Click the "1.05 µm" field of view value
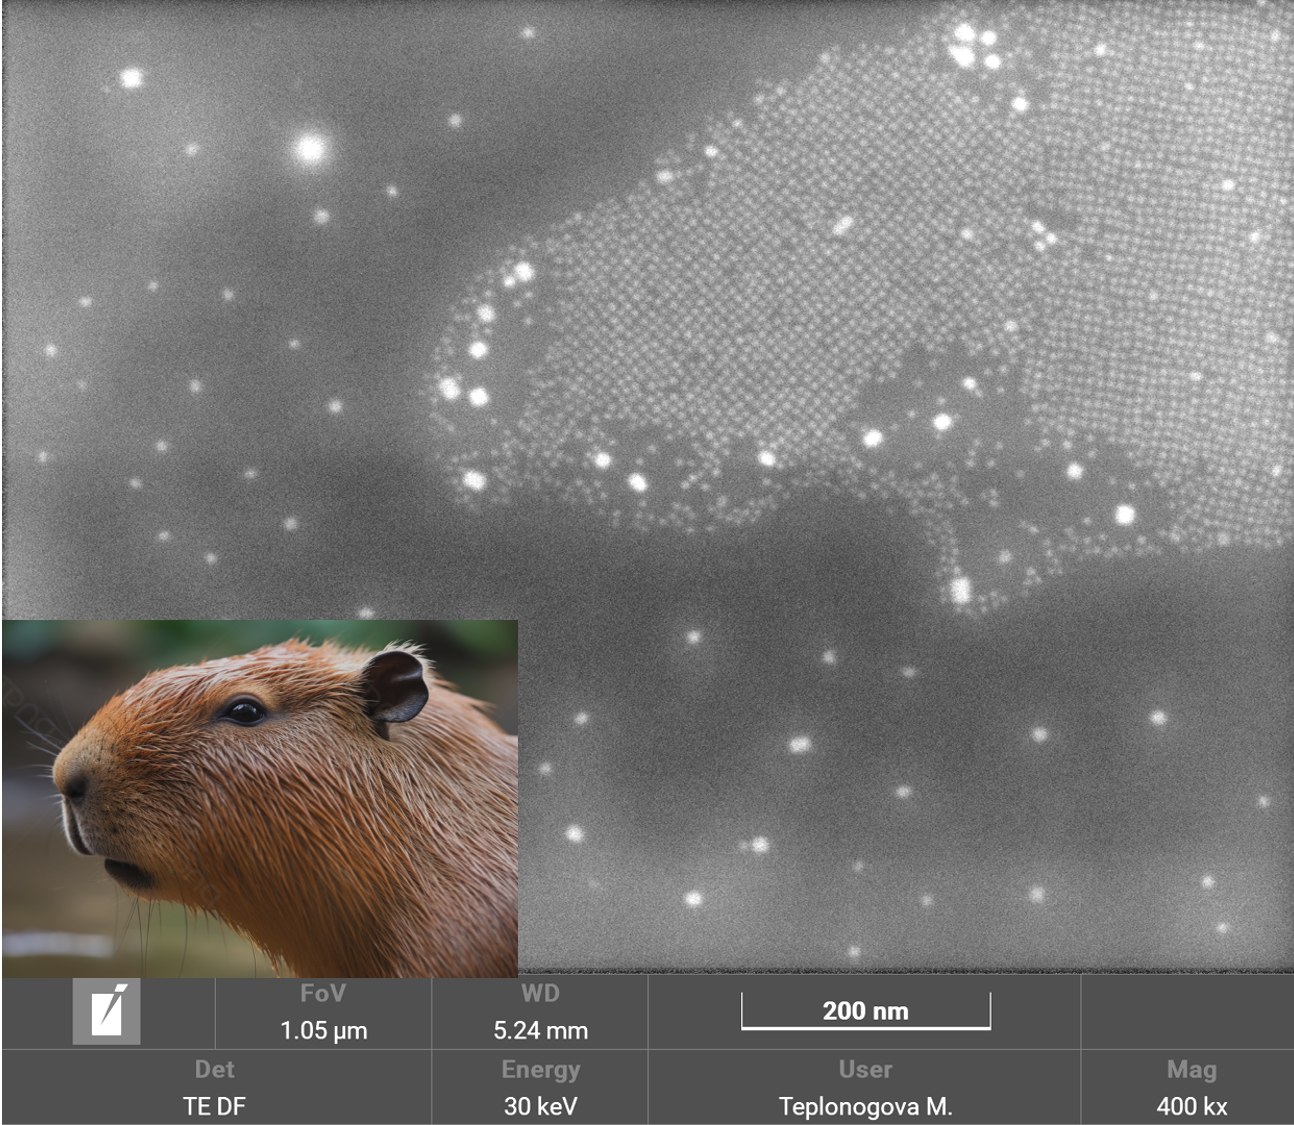Screen dimensions: 1294x1125 [x=324, y=1030]
